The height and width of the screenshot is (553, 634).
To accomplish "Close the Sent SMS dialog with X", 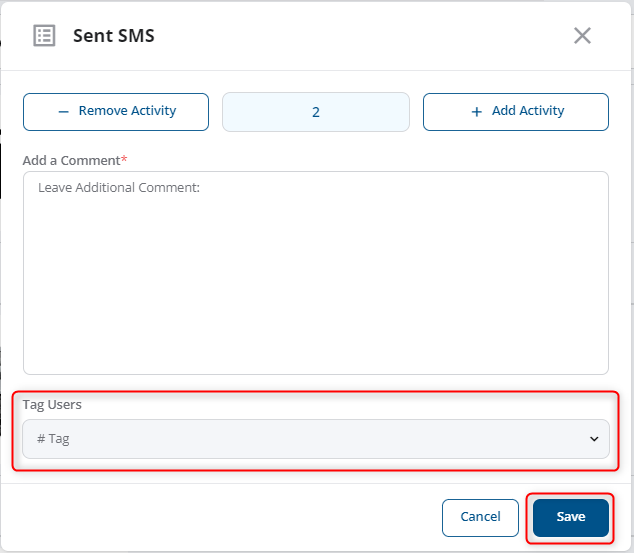I will (582, 36).
